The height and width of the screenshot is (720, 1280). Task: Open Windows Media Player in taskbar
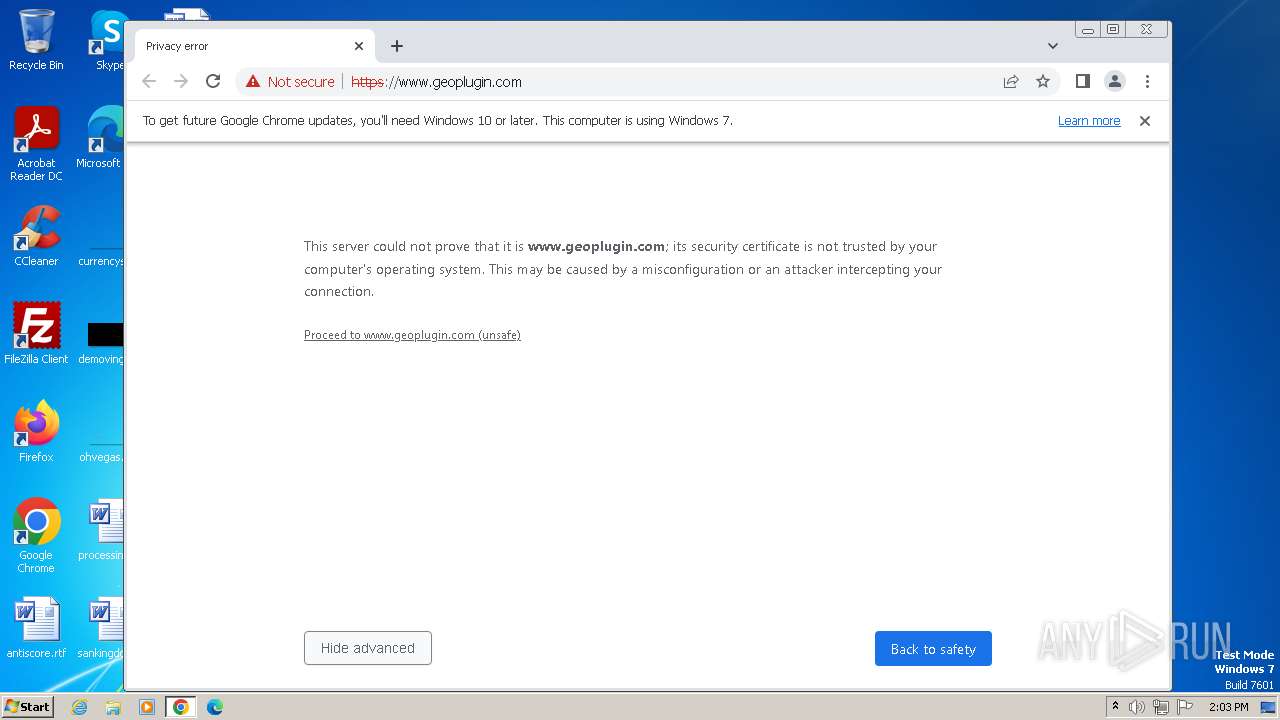click(147, 707)
